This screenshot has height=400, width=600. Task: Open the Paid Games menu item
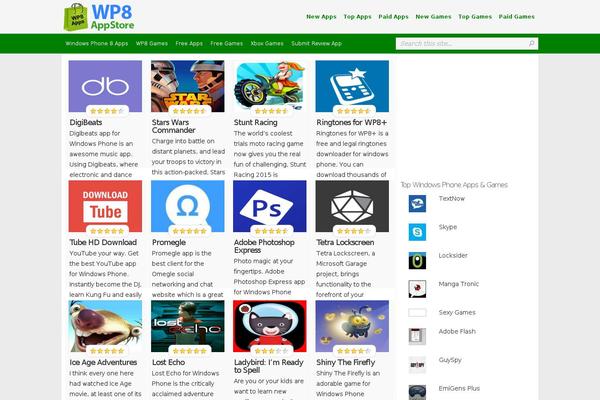(x=517, y=17)
